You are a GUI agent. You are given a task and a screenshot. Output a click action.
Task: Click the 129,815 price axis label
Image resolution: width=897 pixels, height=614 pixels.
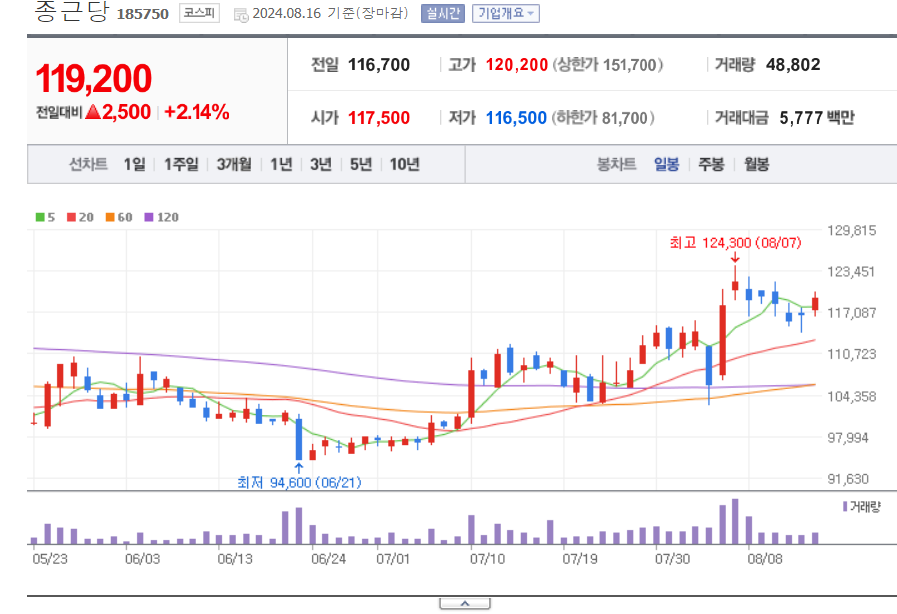852,231
